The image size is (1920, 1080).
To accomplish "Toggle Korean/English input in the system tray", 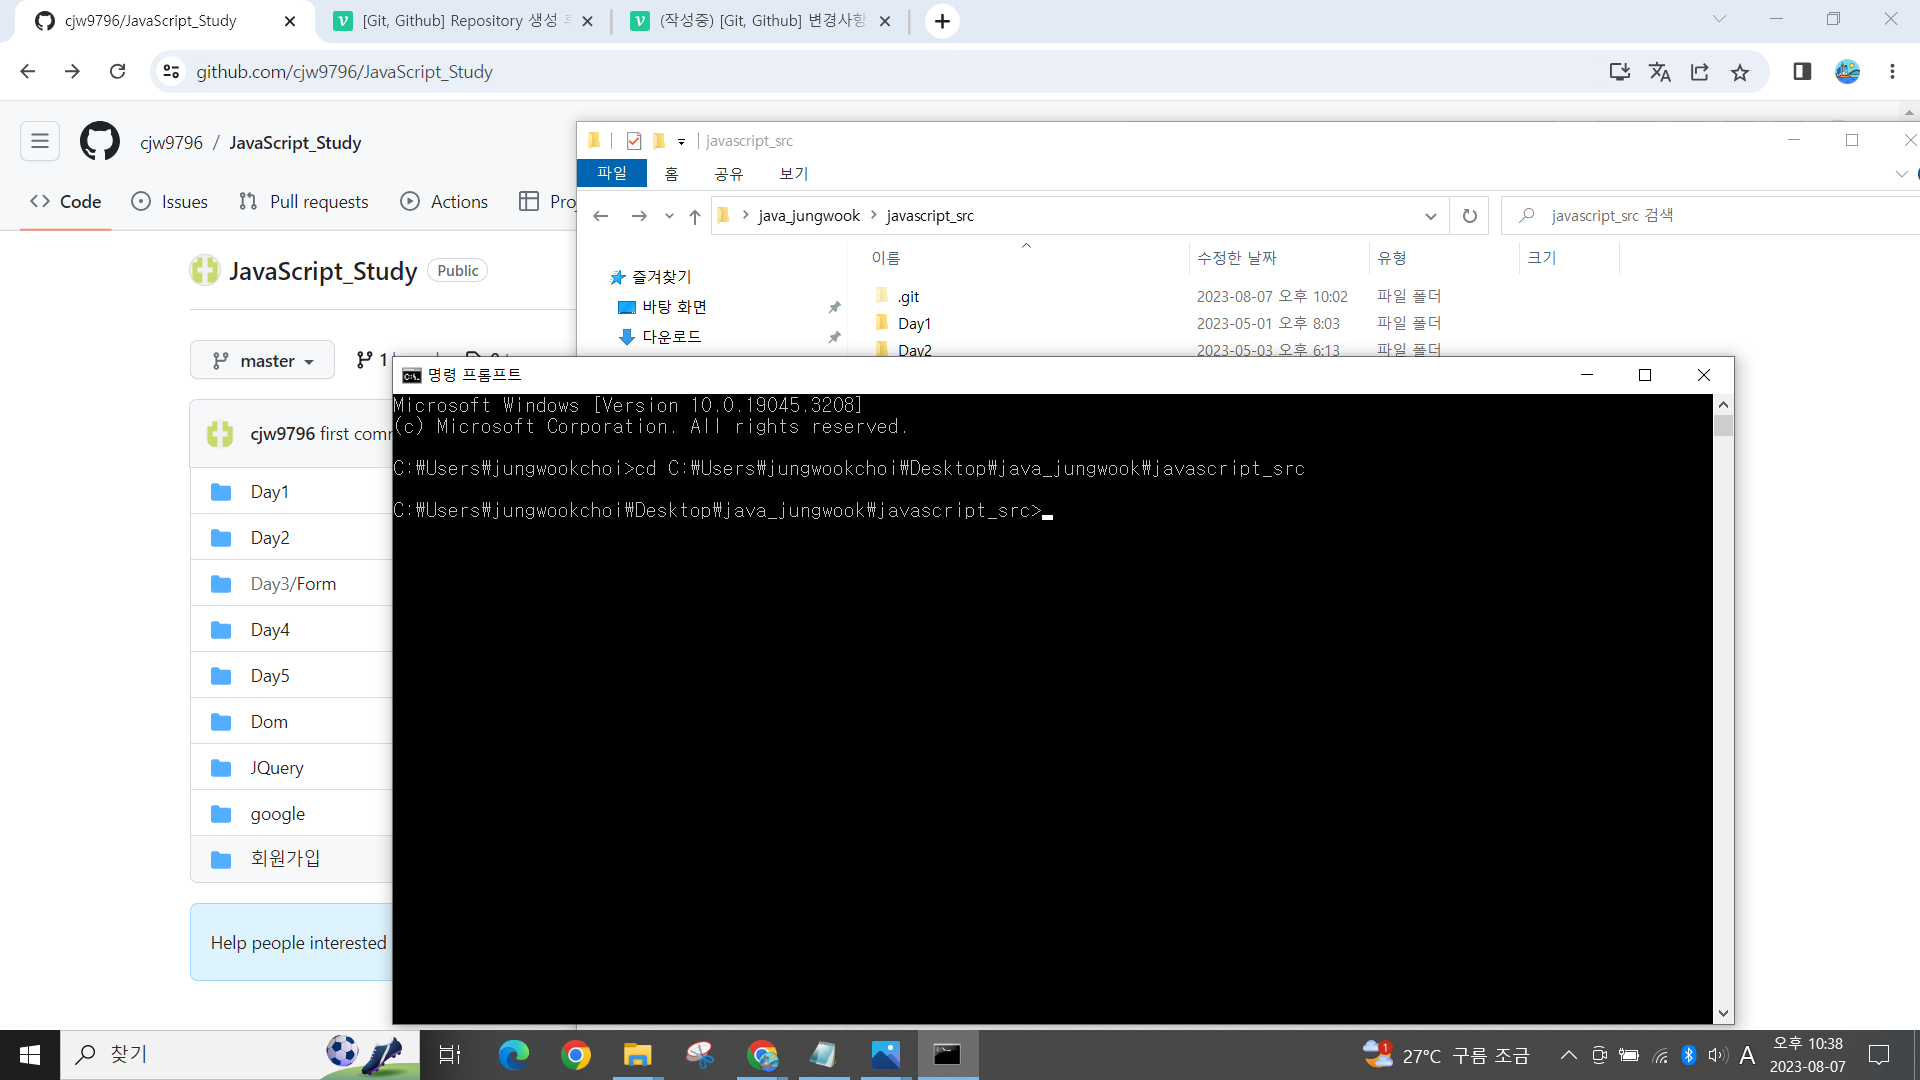I will 1747,1054.
